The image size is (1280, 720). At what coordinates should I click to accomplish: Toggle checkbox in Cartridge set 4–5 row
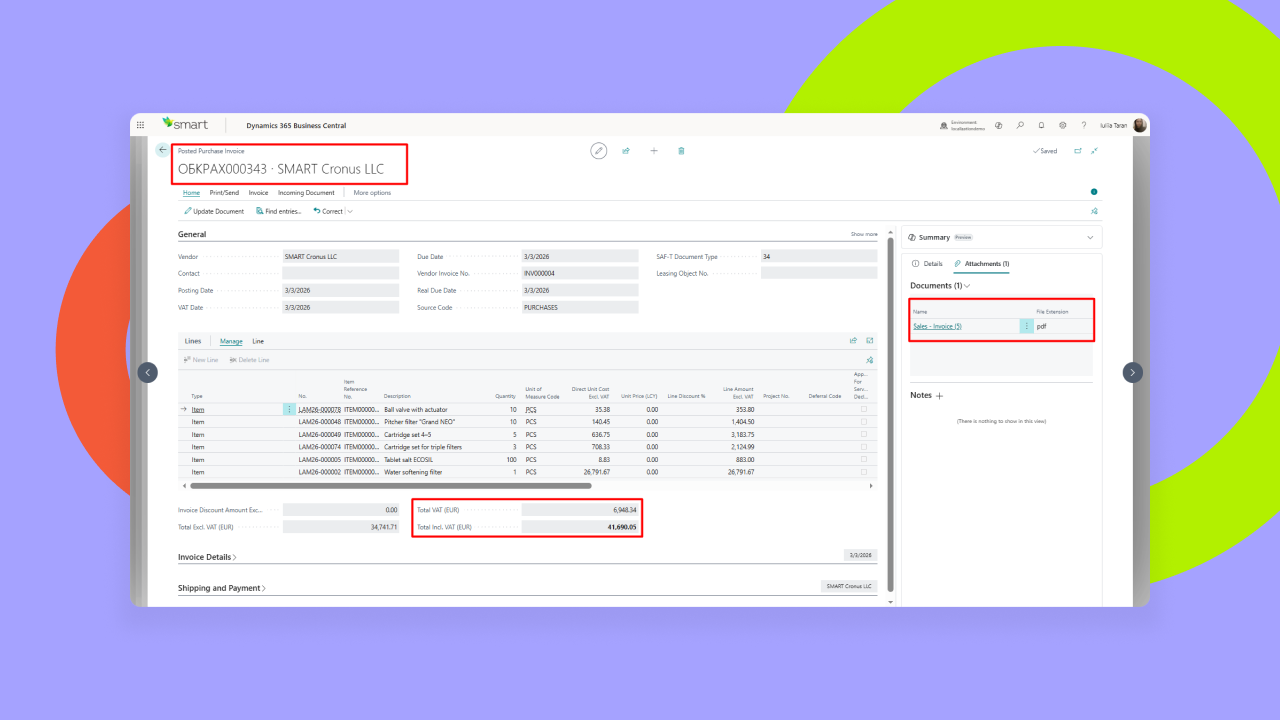(864, 434)
